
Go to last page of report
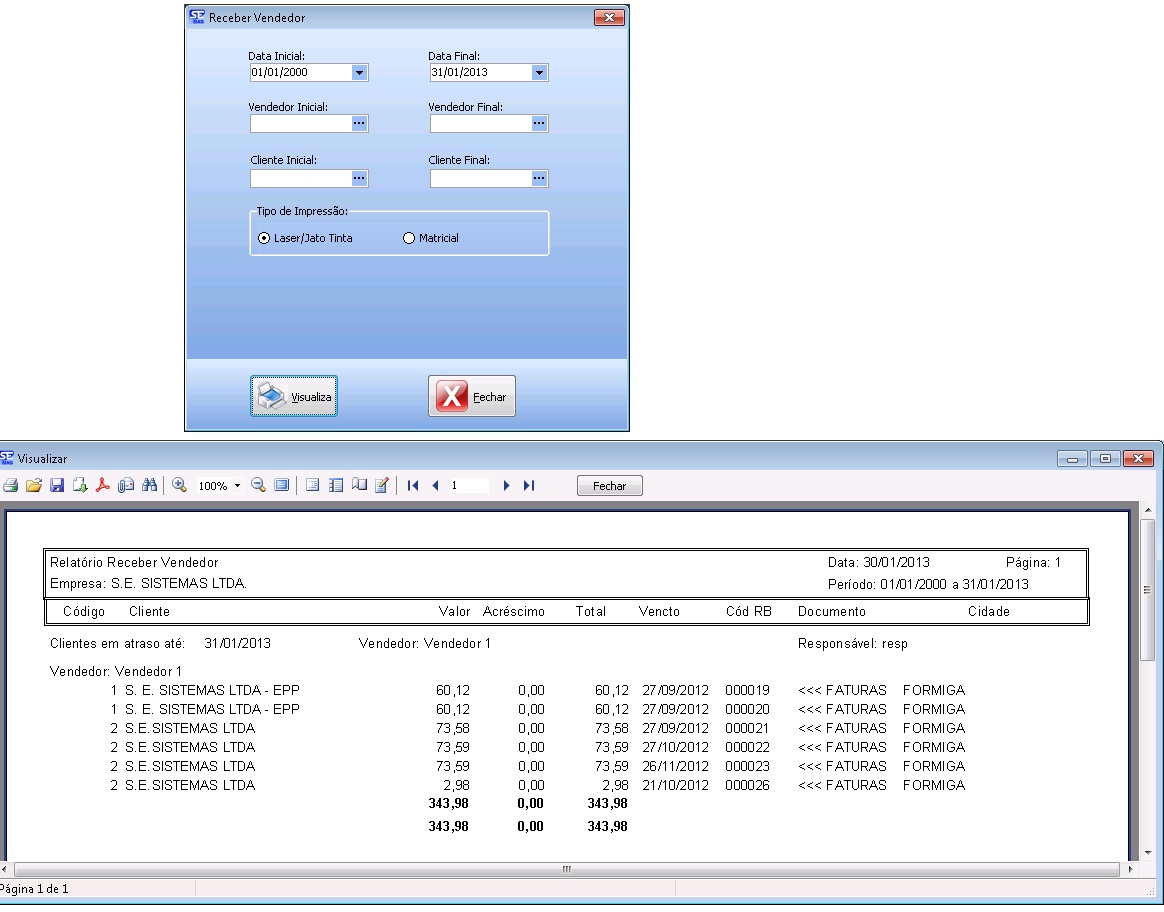(529, 485)
